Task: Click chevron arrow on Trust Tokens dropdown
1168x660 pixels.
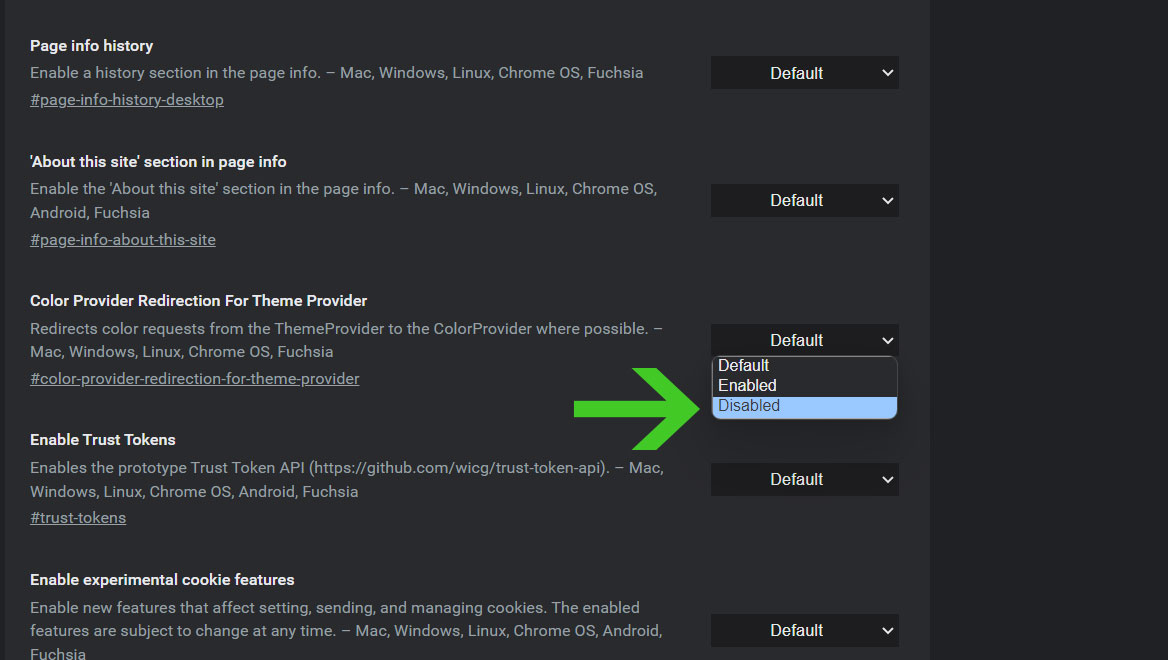Action: pos(887,480)
